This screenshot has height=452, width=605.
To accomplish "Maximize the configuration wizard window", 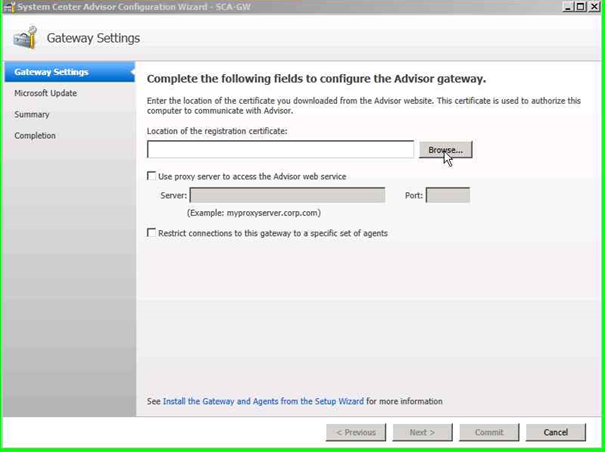I will 581,6.
